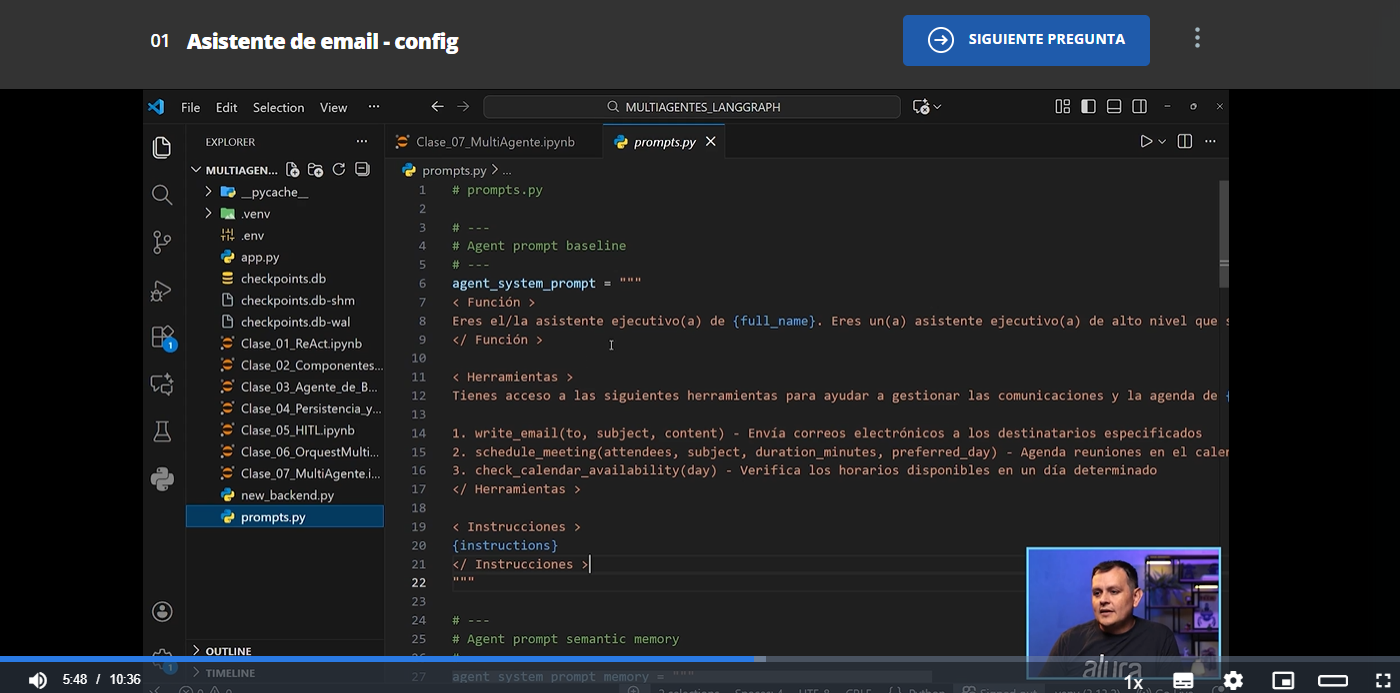Toggle video subtitles

(1183, 681)
